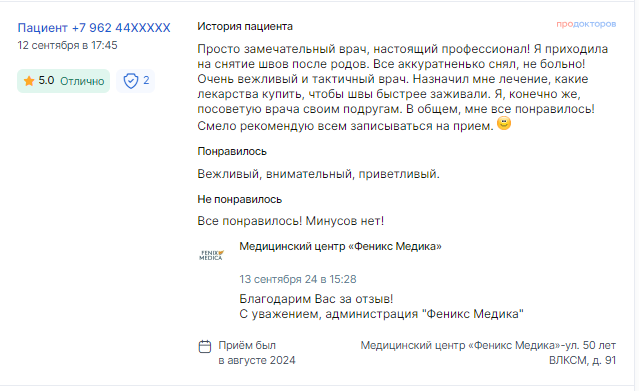Click the 5.0 Отлично rating badge
This screenshot has height=391, width=639.
point(64,81)
